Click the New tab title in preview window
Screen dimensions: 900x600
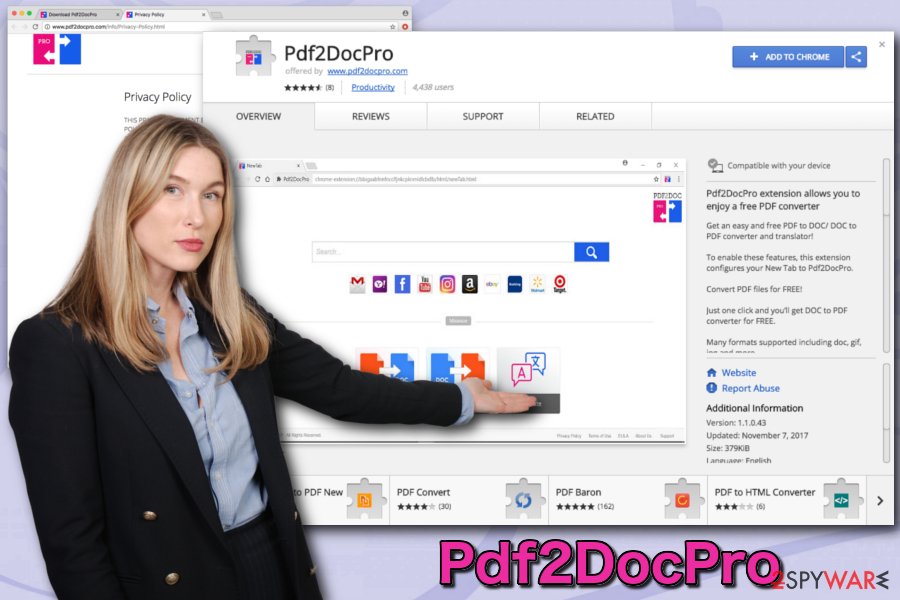pos(254,165)
